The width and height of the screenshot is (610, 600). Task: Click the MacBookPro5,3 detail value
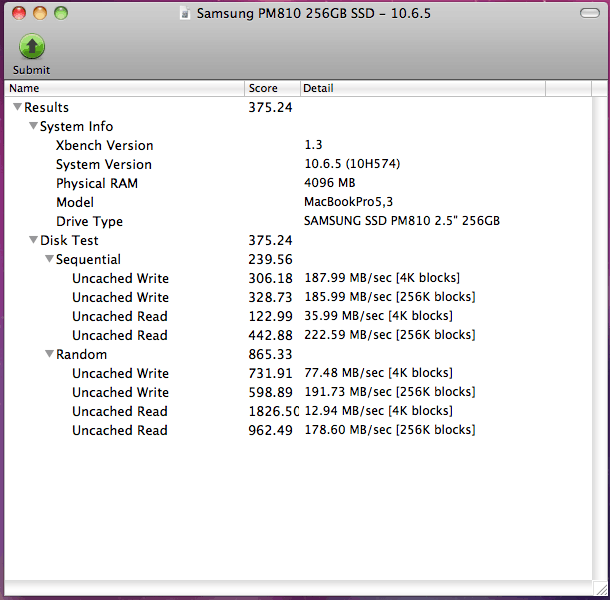tap(349, 202)
